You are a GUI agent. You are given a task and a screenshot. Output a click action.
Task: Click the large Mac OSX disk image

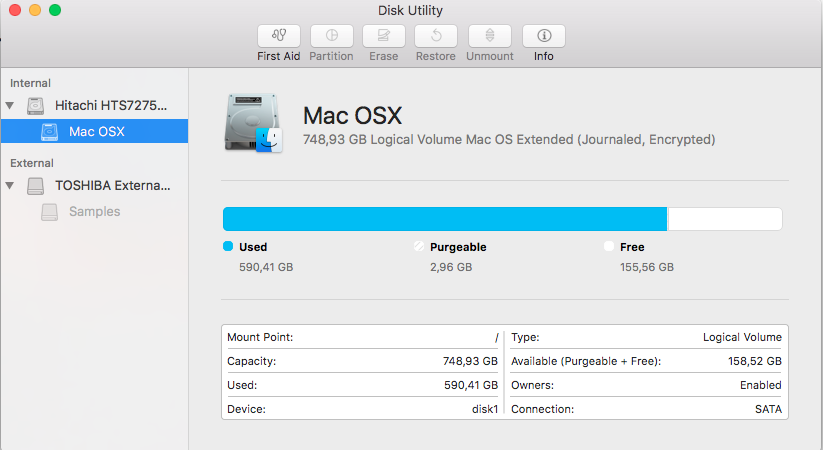click(x=254, y=123)
